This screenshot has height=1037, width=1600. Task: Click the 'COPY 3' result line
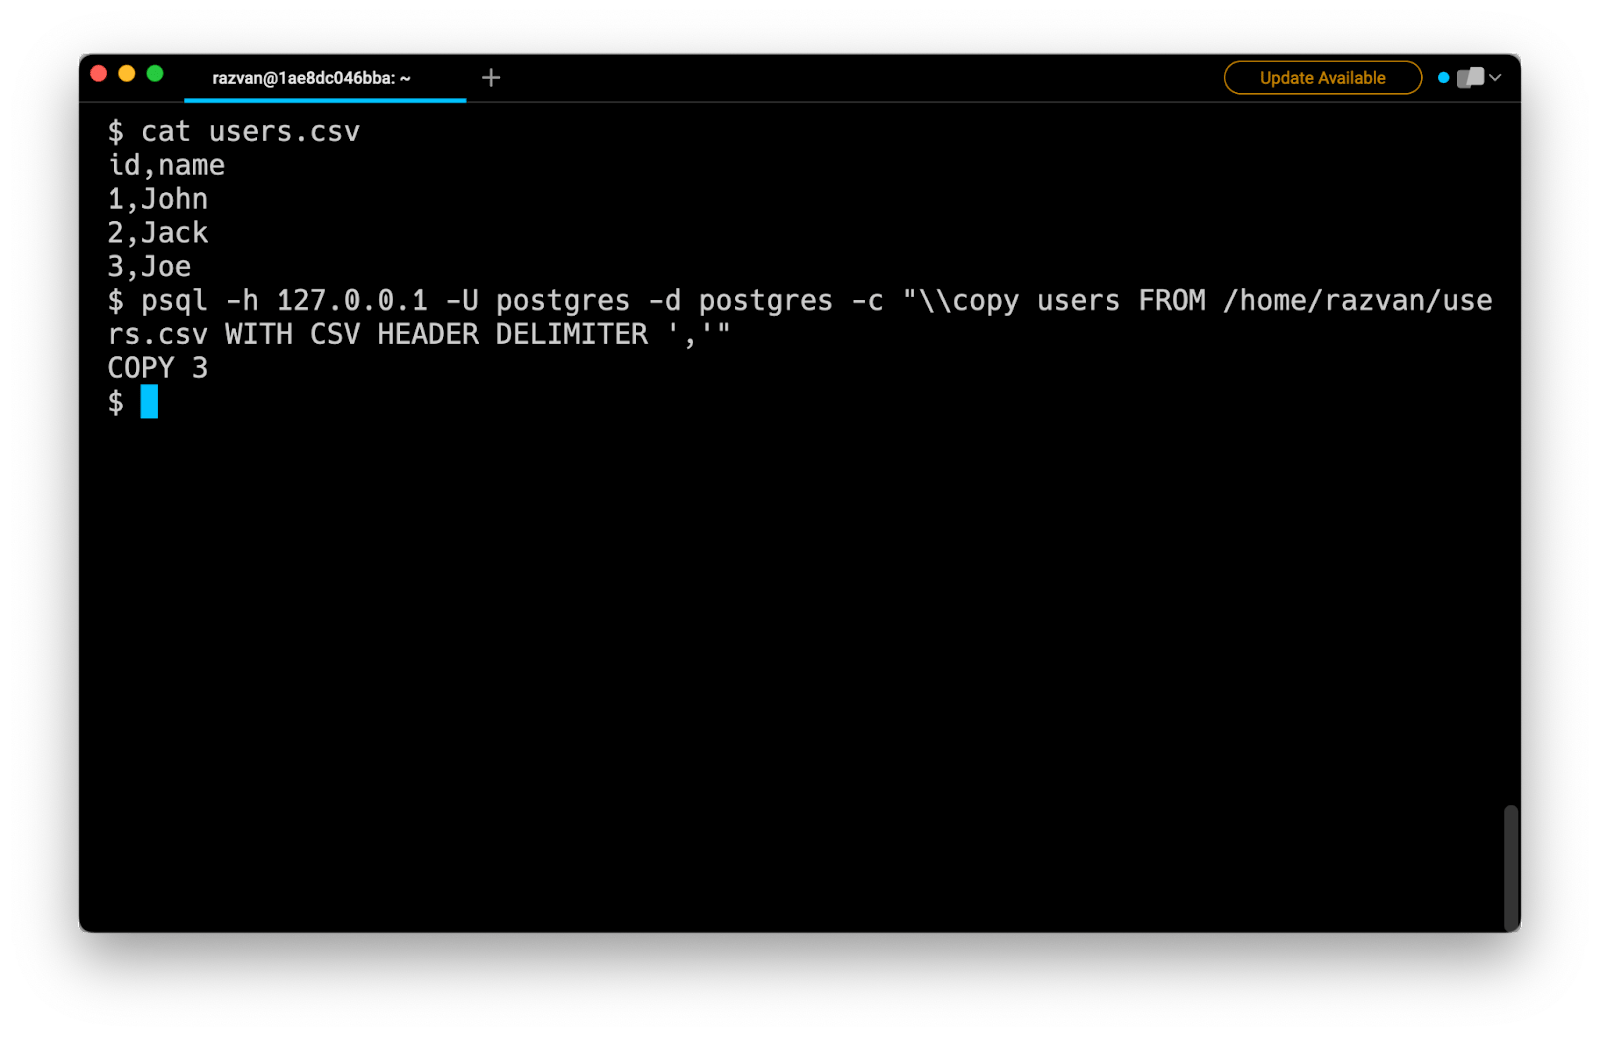[158, 368]
